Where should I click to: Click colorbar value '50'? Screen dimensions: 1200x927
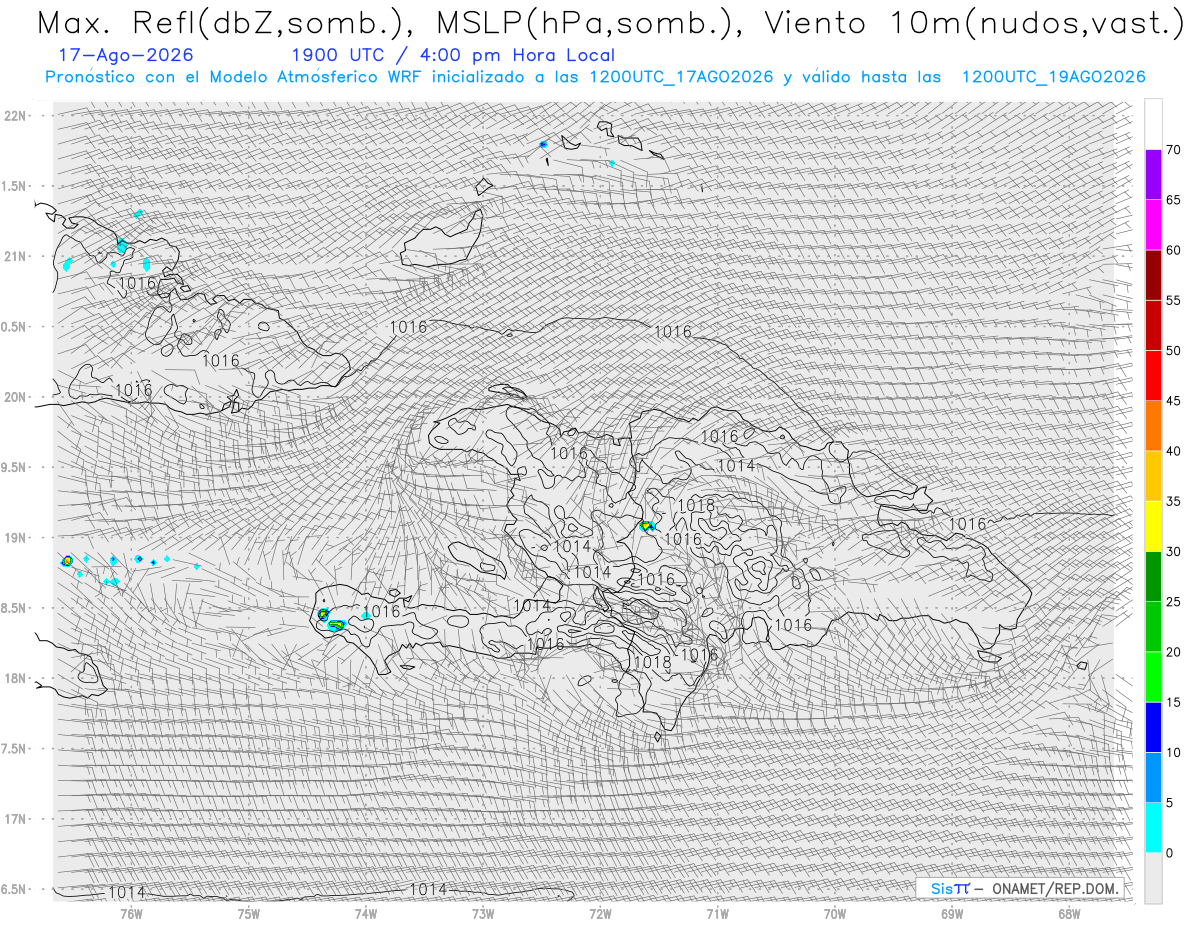click(x=1174, y=351)
